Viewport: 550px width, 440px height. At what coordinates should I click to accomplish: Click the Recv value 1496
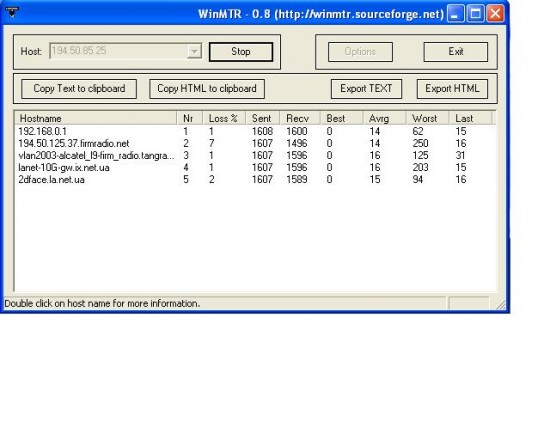coord(297,143)
